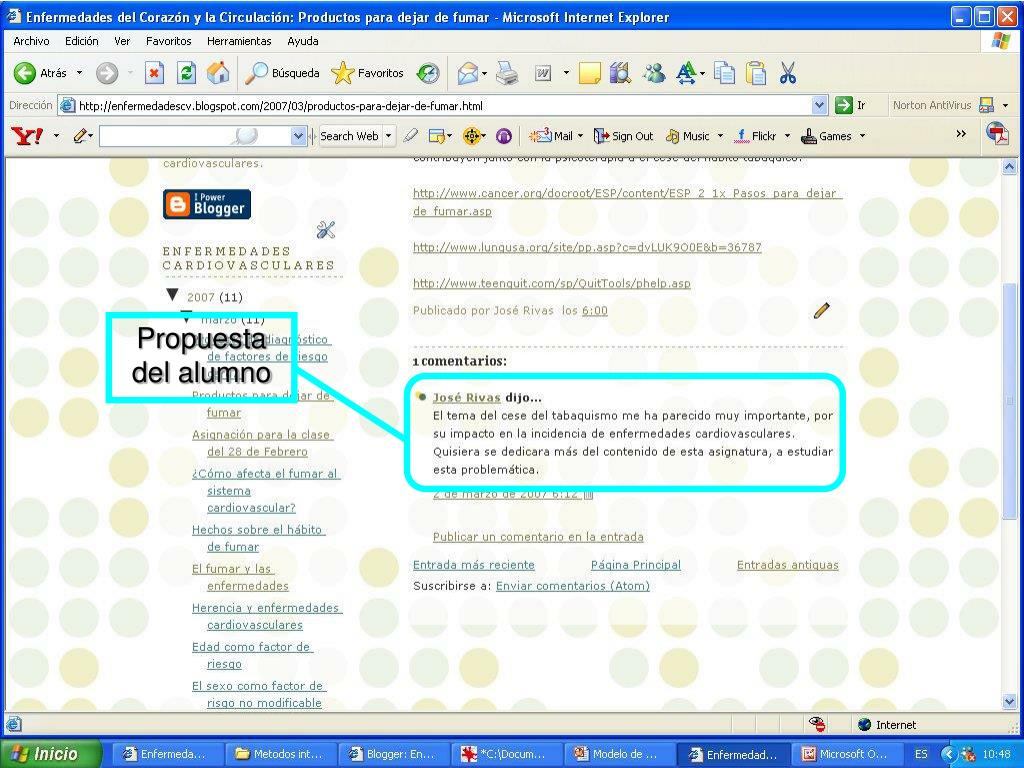Screen dimensions: 1024x768
Task: Open the Messenger people icon
Action: tap(653, 73)
